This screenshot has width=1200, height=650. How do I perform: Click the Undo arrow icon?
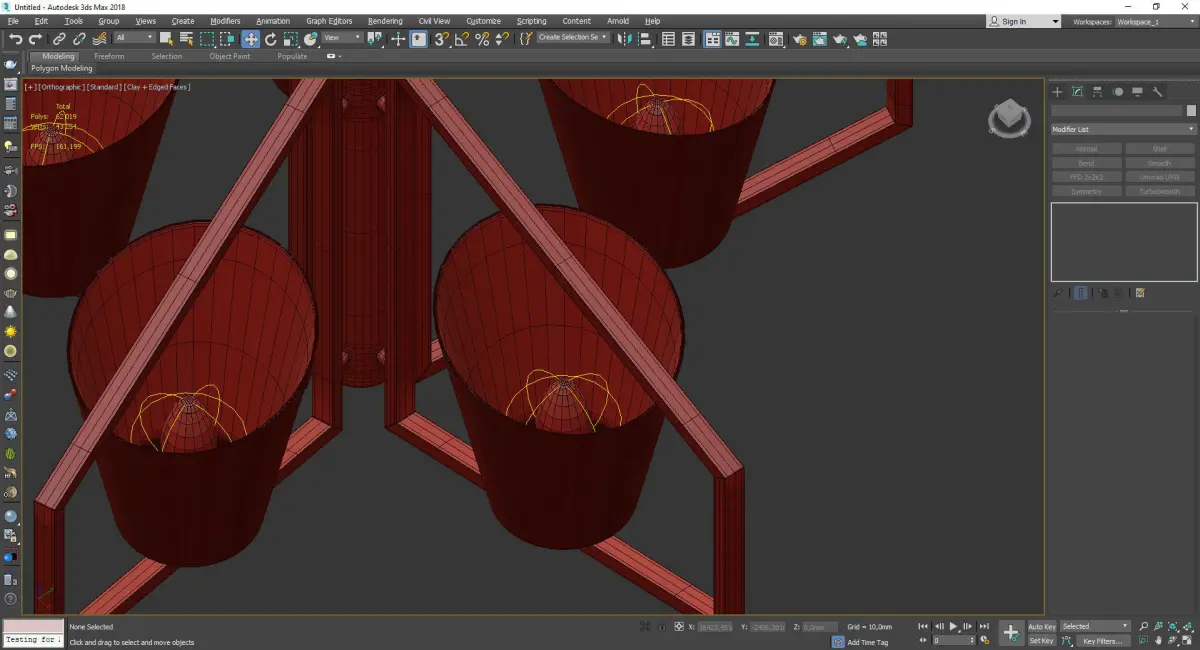pos(15,39)
